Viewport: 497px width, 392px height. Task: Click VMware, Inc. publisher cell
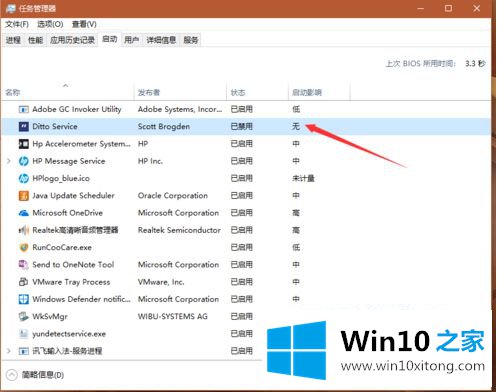pos(161,282)
